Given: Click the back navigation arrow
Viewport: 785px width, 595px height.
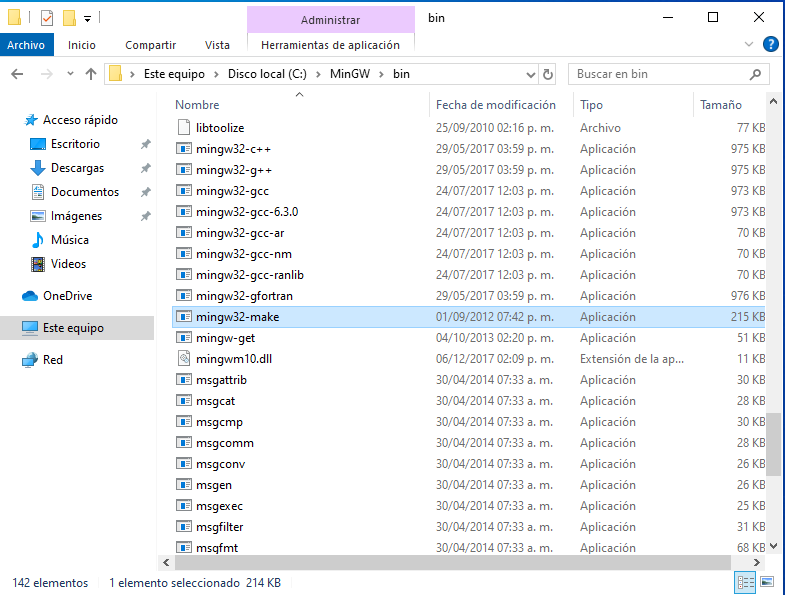Looking at the screenshot, I should (x=17, y=74).
